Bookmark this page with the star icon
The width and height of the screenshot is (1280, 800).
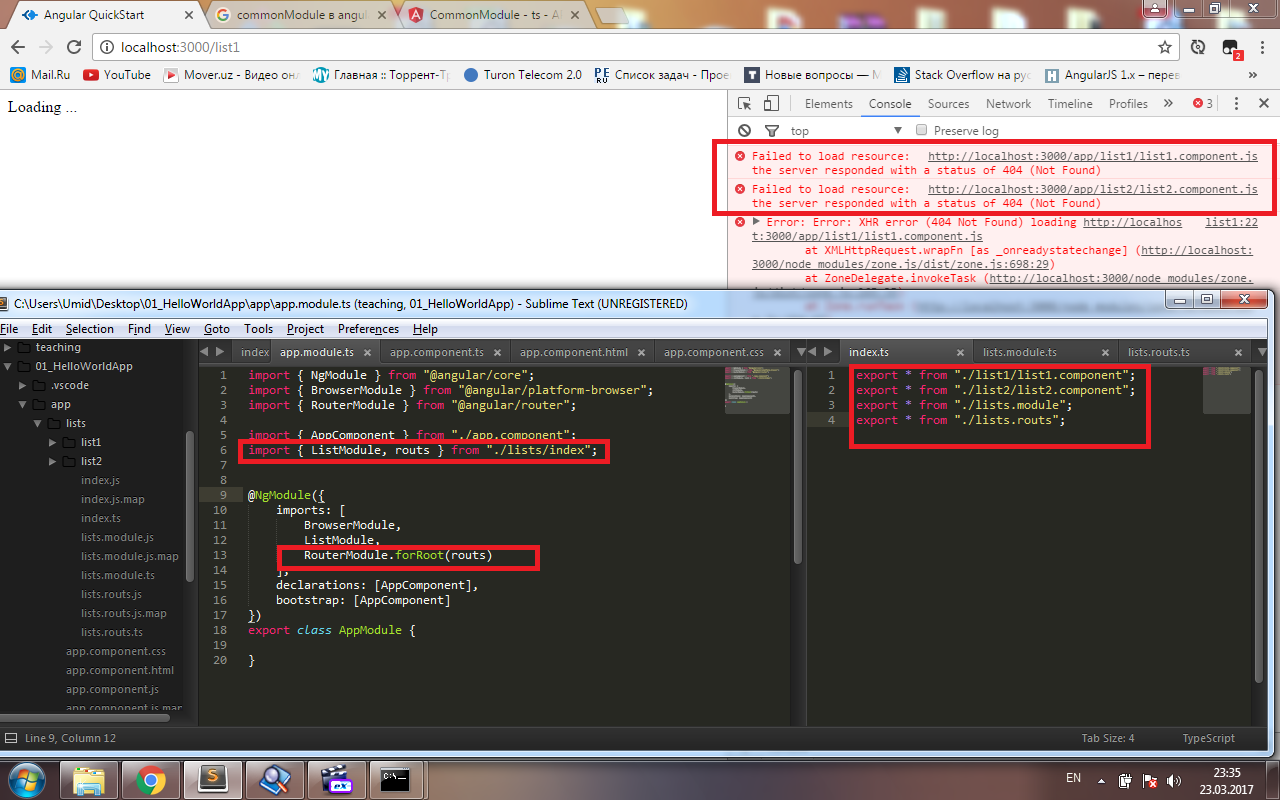pyautogui.click(x=1164, y=47)
